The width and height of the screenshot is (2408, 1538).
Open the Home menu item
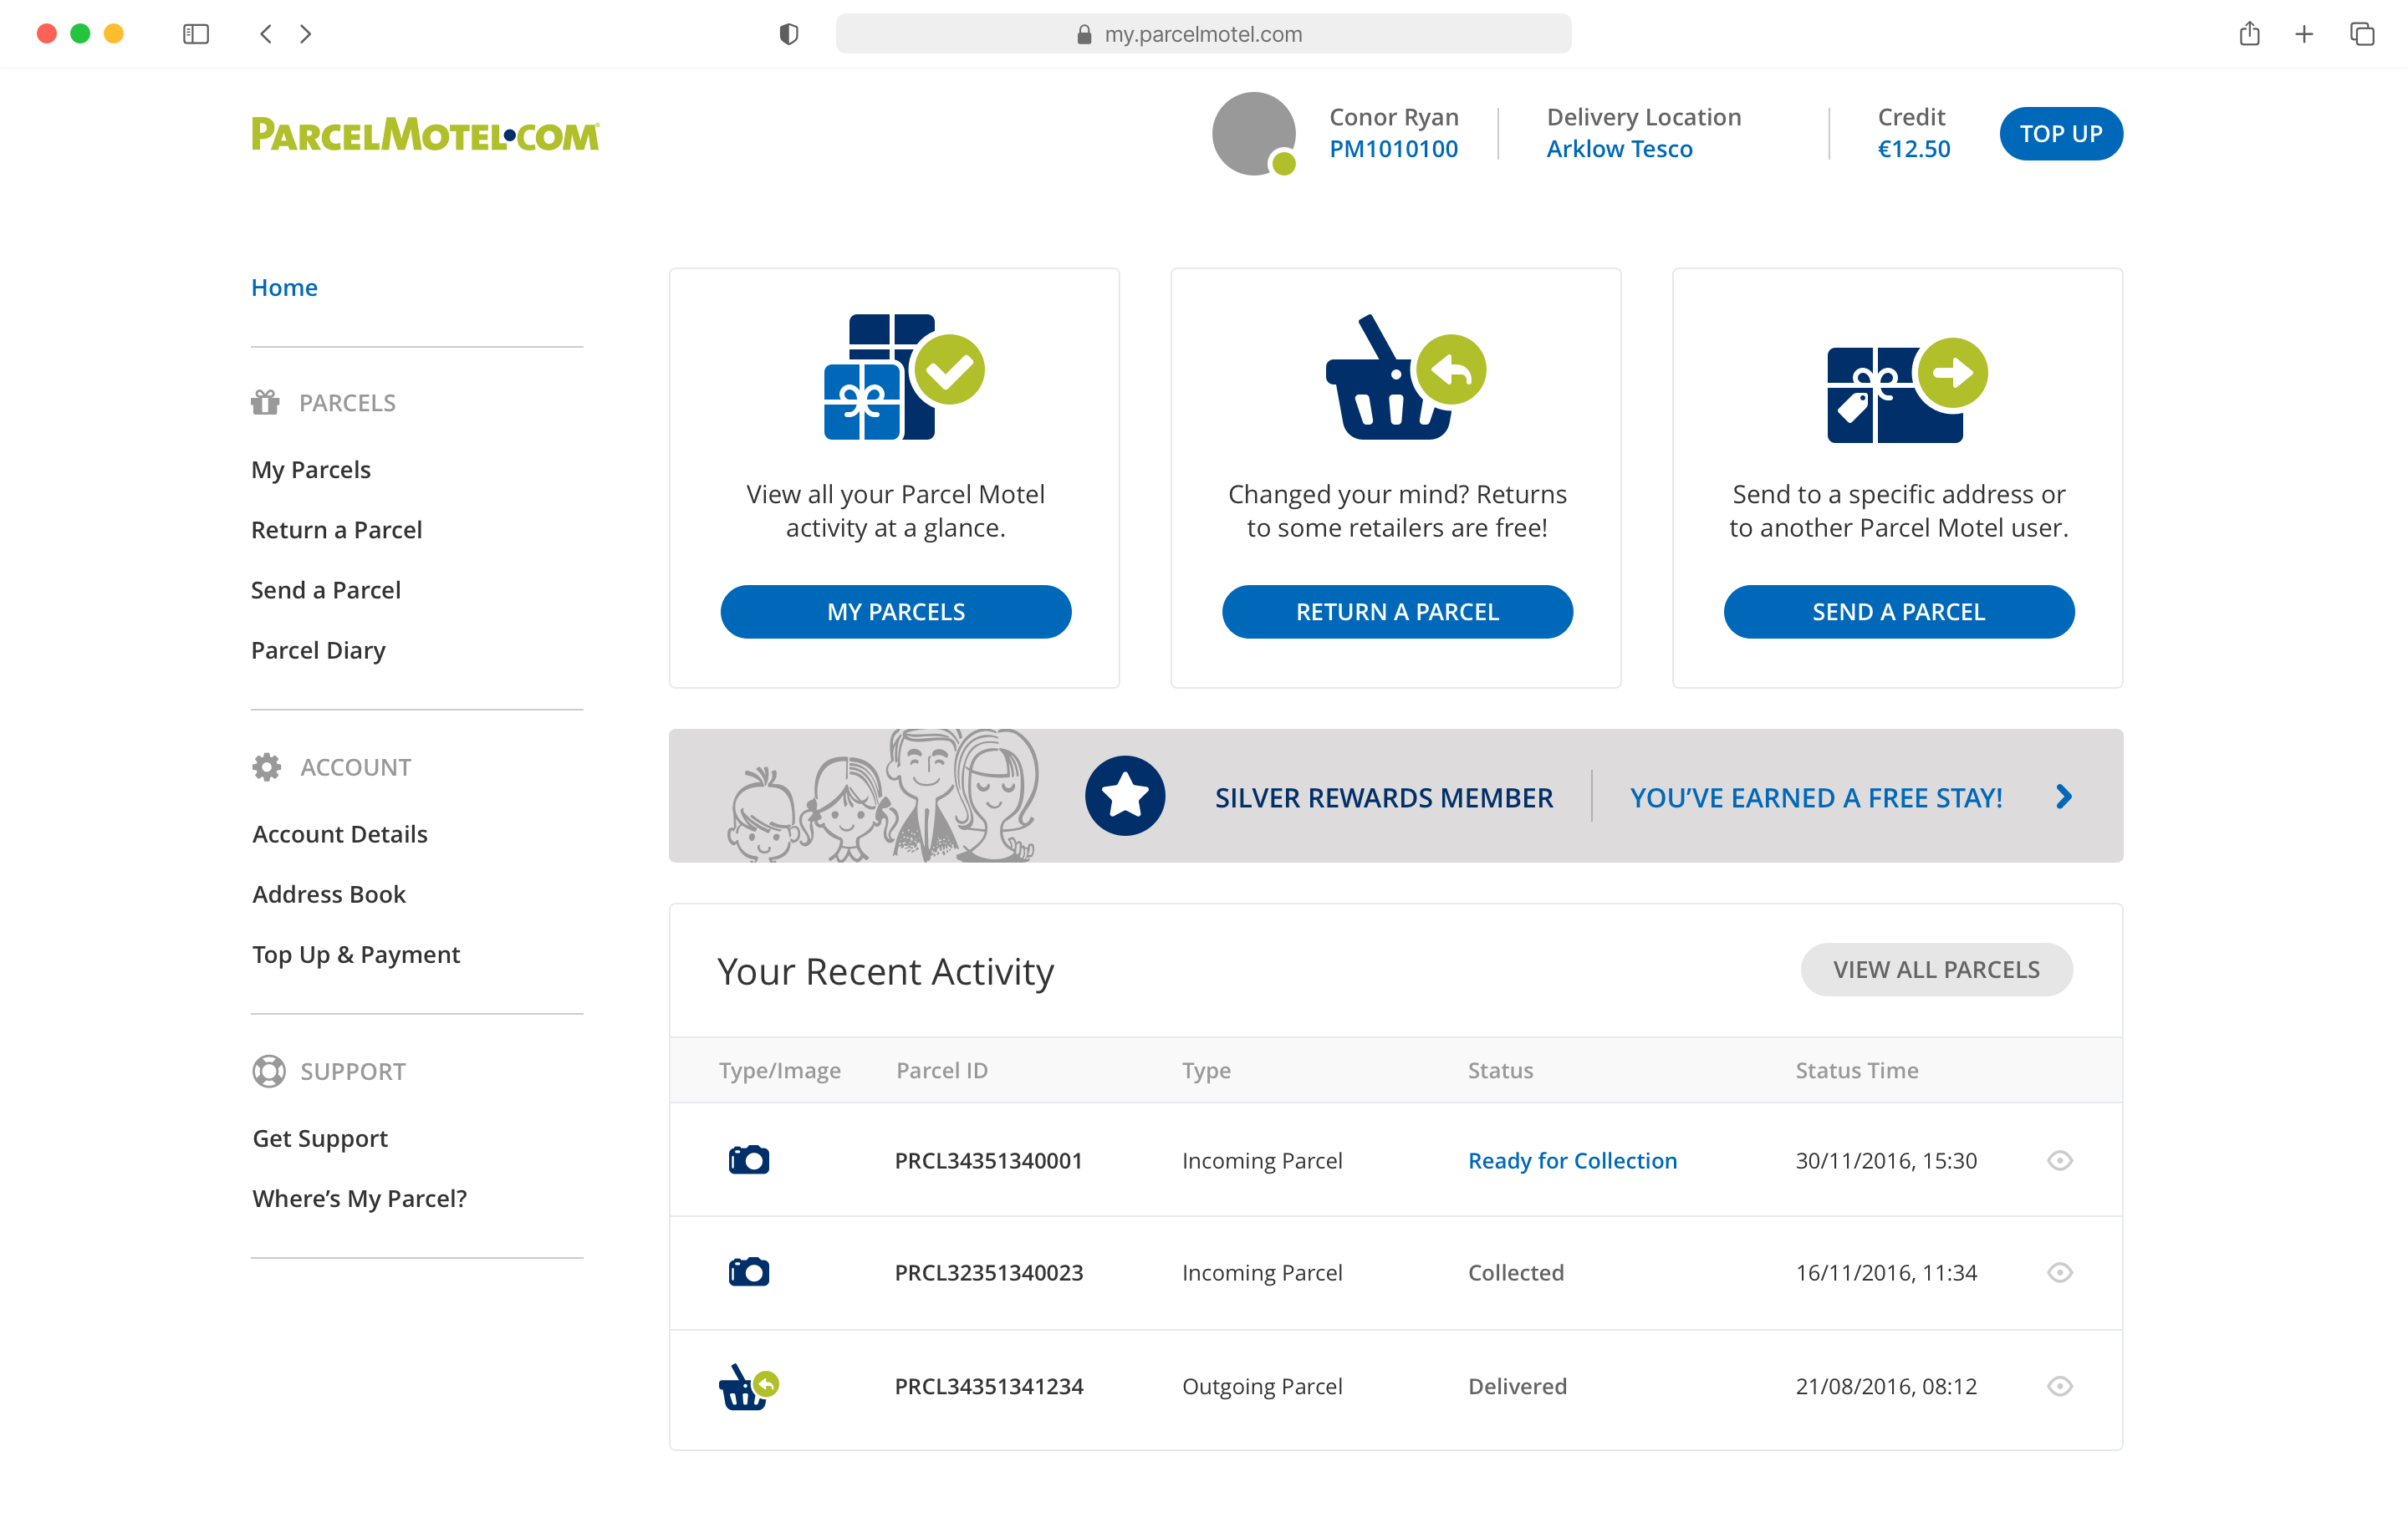pos(284,287)
